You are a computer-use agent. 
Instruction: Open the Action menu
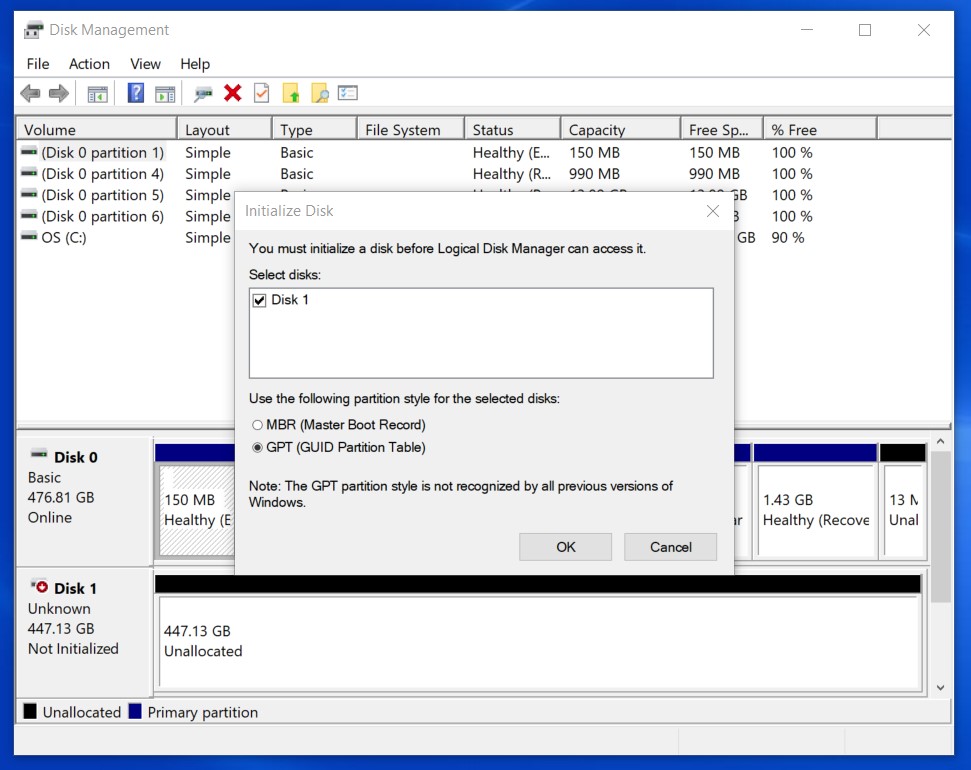89,64
